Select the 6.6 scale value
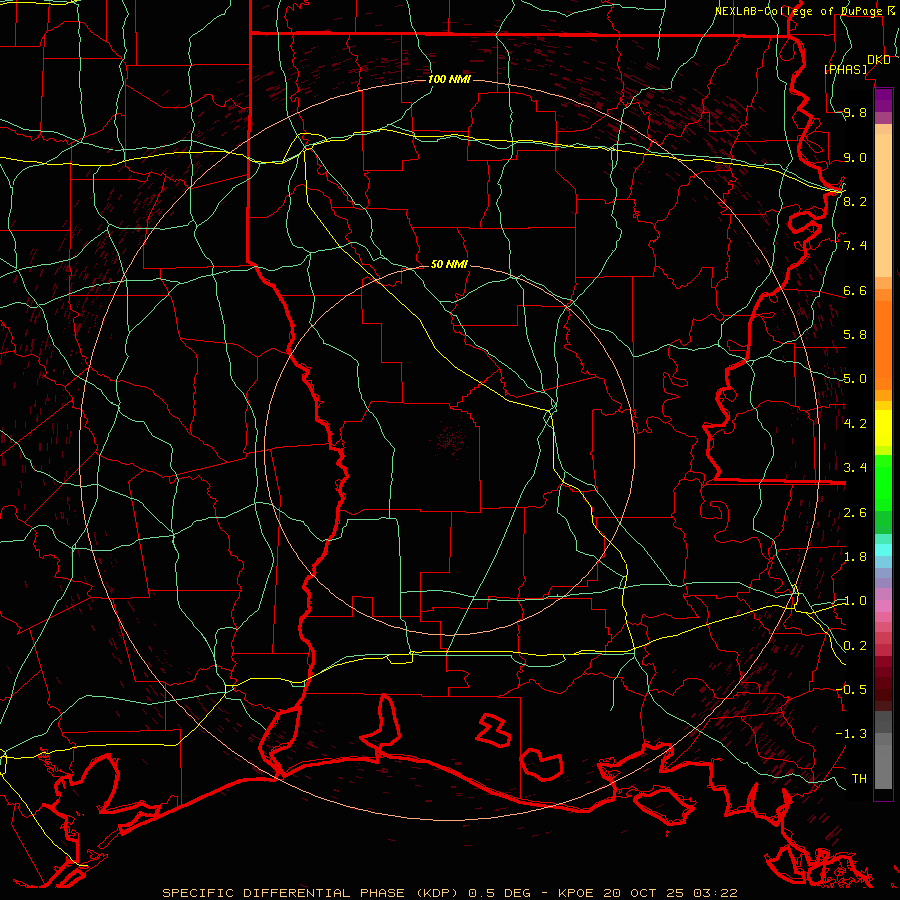This screenshot has width=900, height=900. (x=855, y=290)
